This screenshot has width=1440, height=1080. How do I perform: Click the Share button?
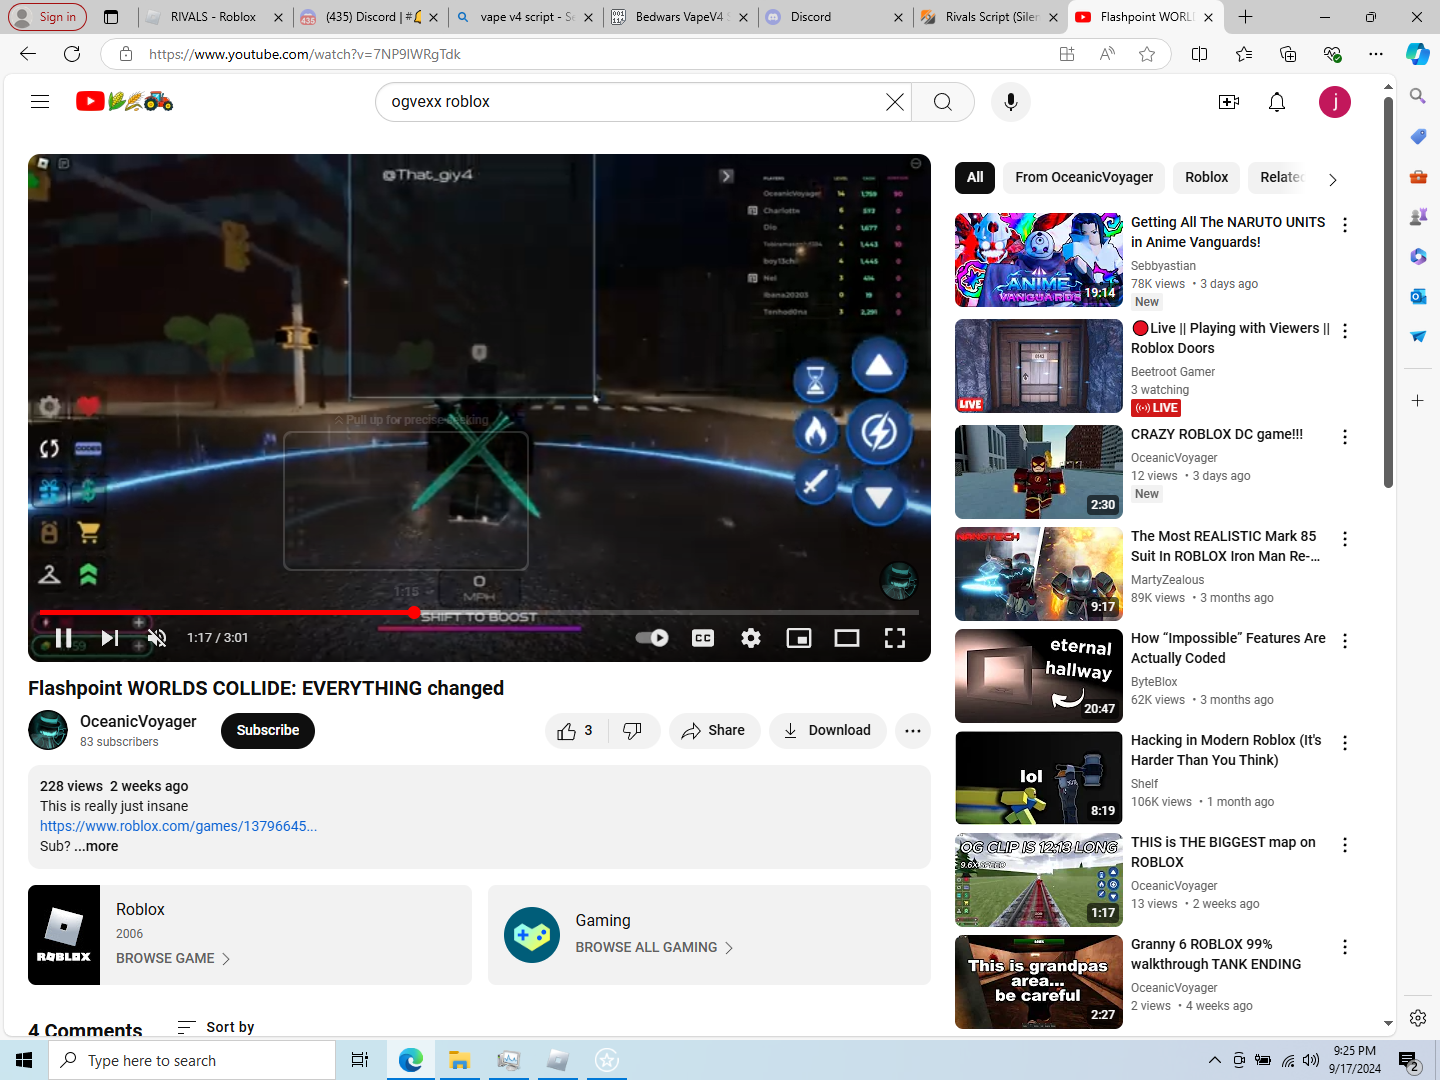point(714,731)
